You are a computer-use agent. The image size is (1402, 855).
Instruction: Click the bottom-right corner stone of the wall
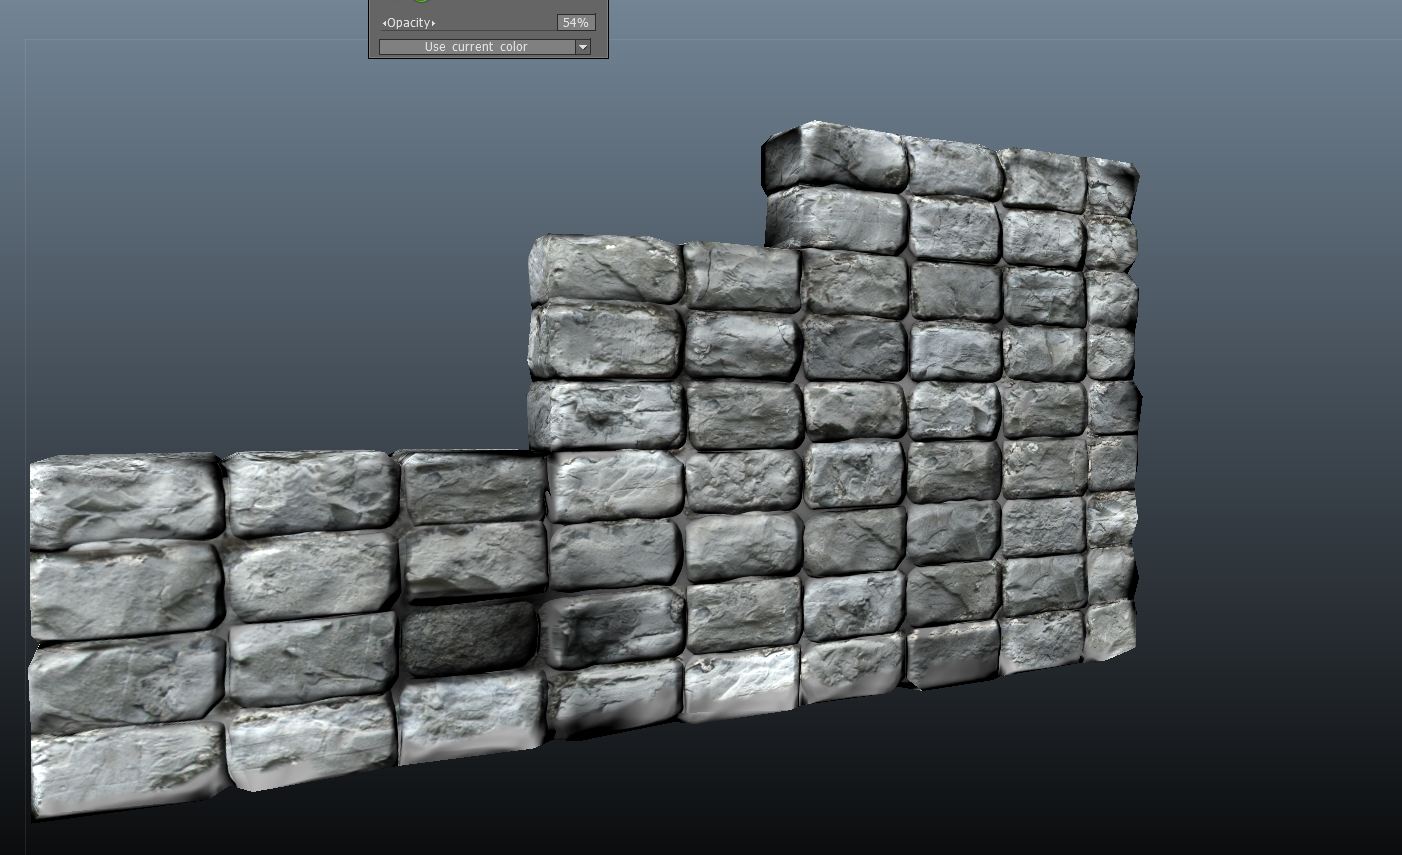tap(1110, 630)
